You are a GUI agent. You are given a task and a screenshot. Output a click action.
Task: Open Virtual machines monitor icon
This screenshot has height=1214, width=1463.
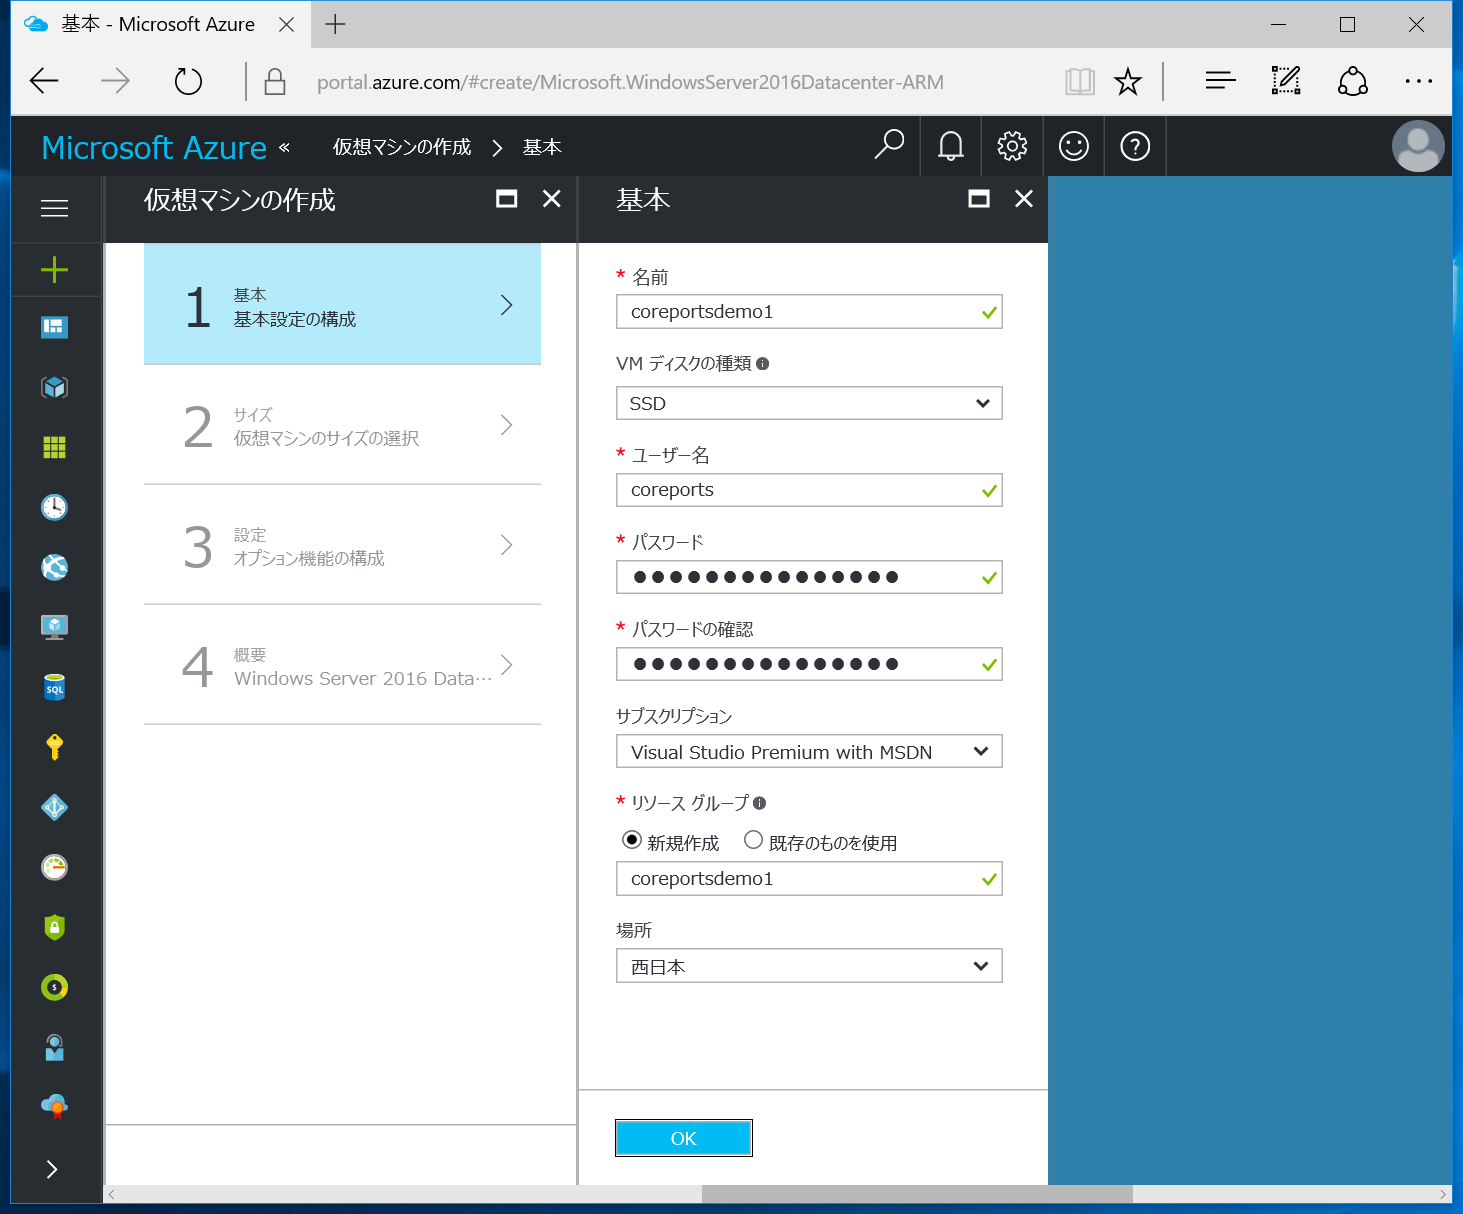click(x=54, y=627)
